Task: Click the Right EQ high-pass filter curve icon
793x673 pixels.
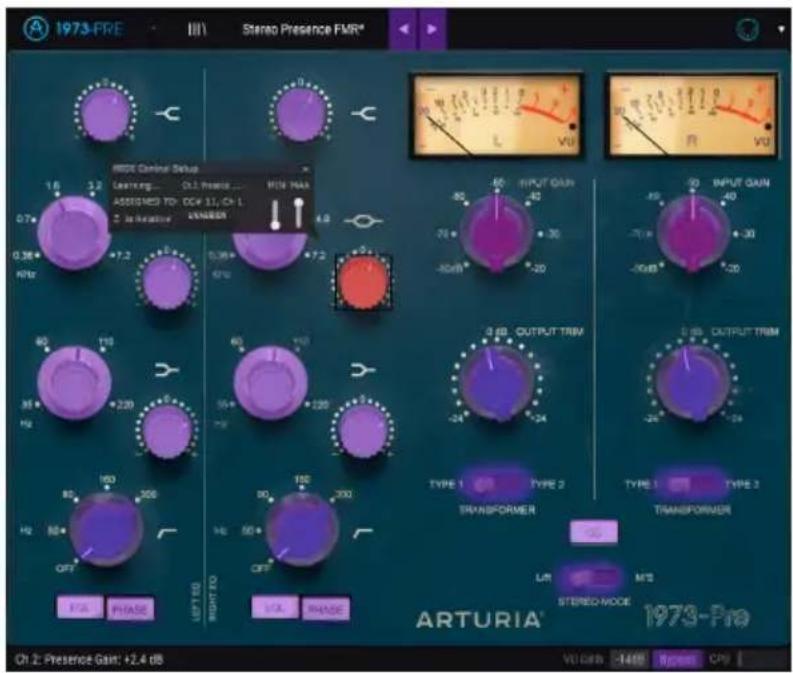Action: [x=364, y=532]
